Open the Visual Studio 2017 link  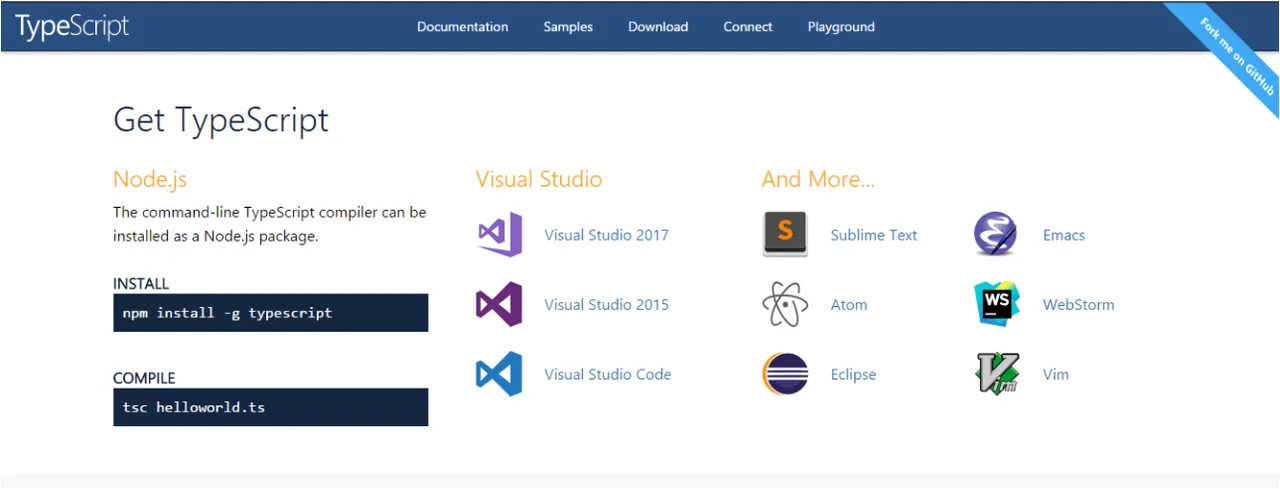(x=606, y=235)
